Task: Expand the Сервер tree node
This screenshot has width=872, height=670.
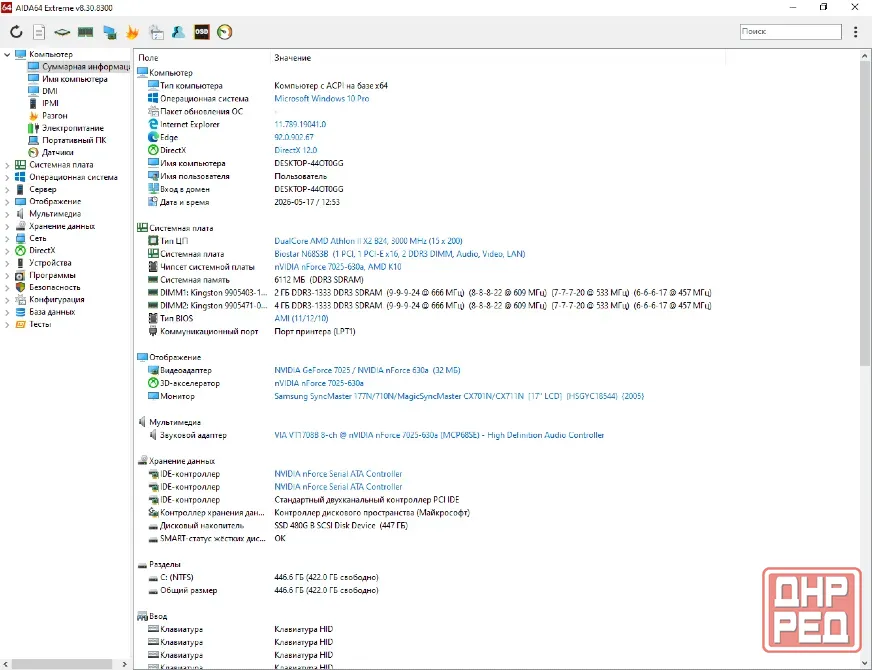Action: (7, 190)
